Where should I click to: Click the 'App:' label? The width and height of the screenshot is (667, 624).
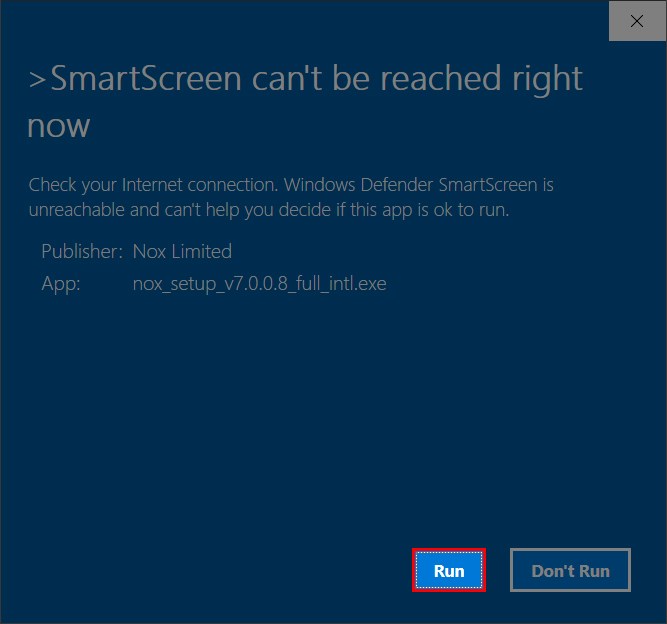tap(61, 284)
